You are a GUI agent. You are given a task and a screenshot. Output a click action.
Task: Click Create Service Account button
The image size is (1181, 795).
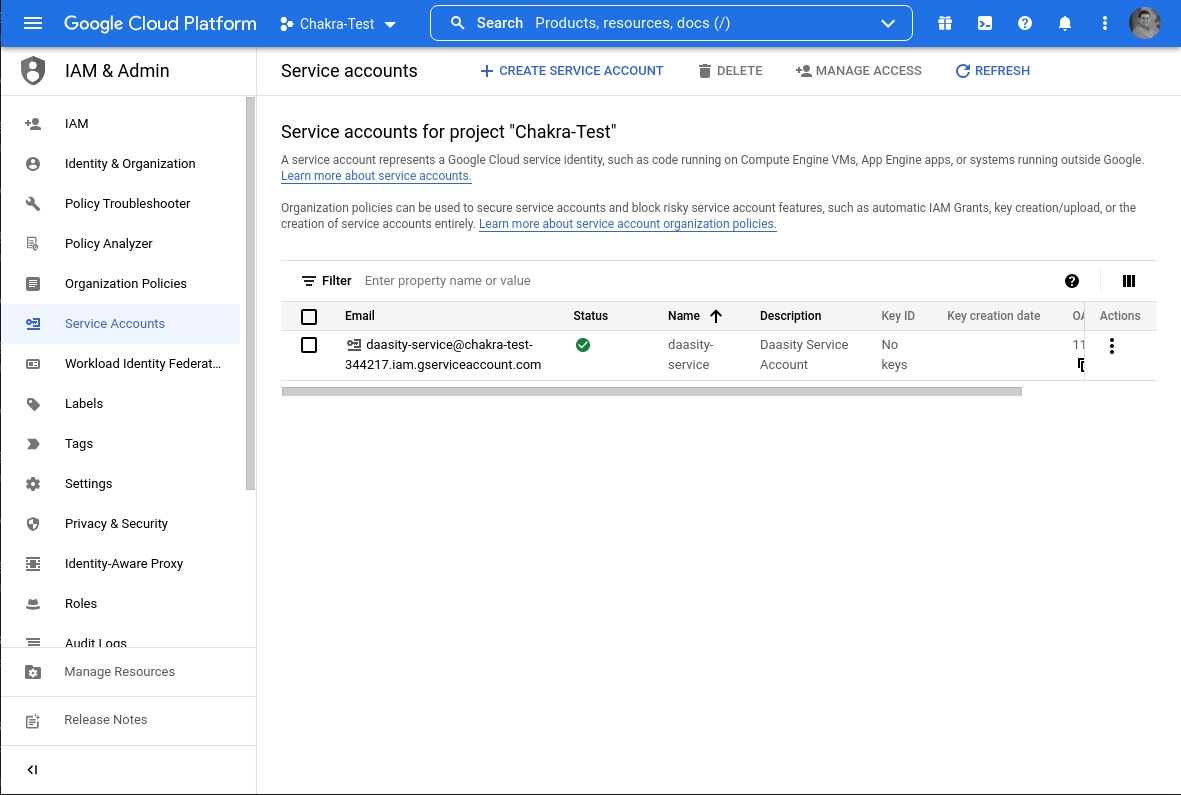click(x=571, y=71)
